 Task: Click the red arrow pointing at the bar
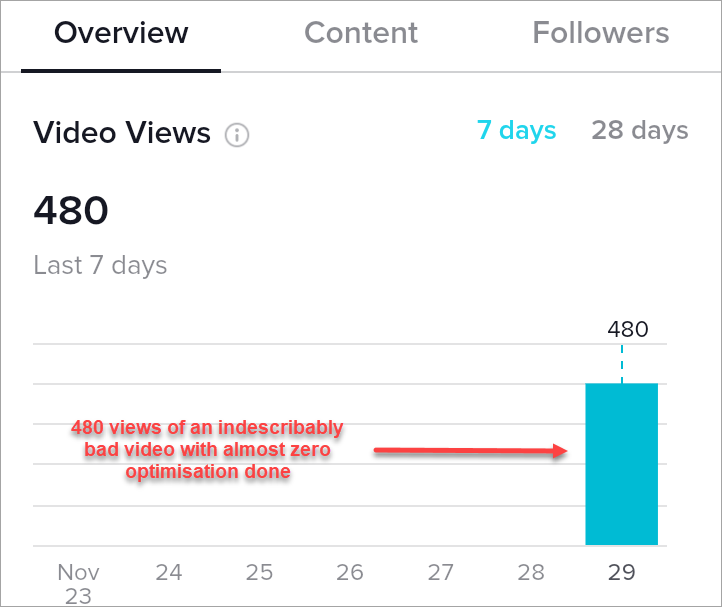tap(470, 452)
